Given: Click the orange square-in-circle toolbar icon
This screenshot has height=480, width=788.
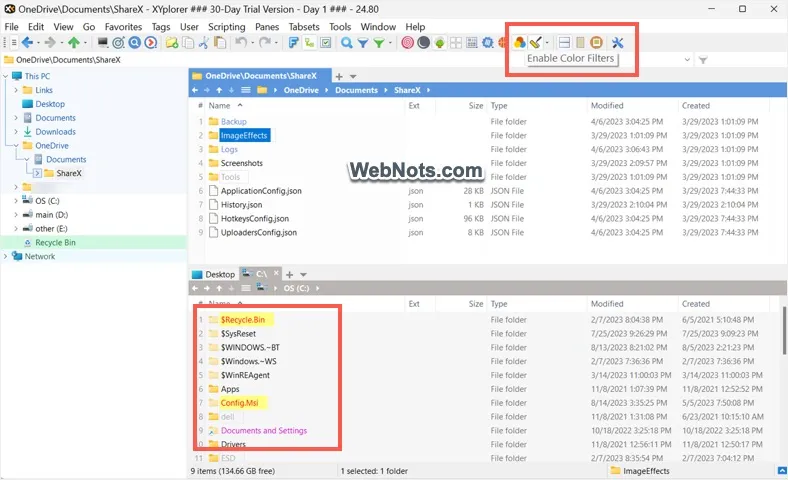Looking at the screenshot, I should click(597, 43).
